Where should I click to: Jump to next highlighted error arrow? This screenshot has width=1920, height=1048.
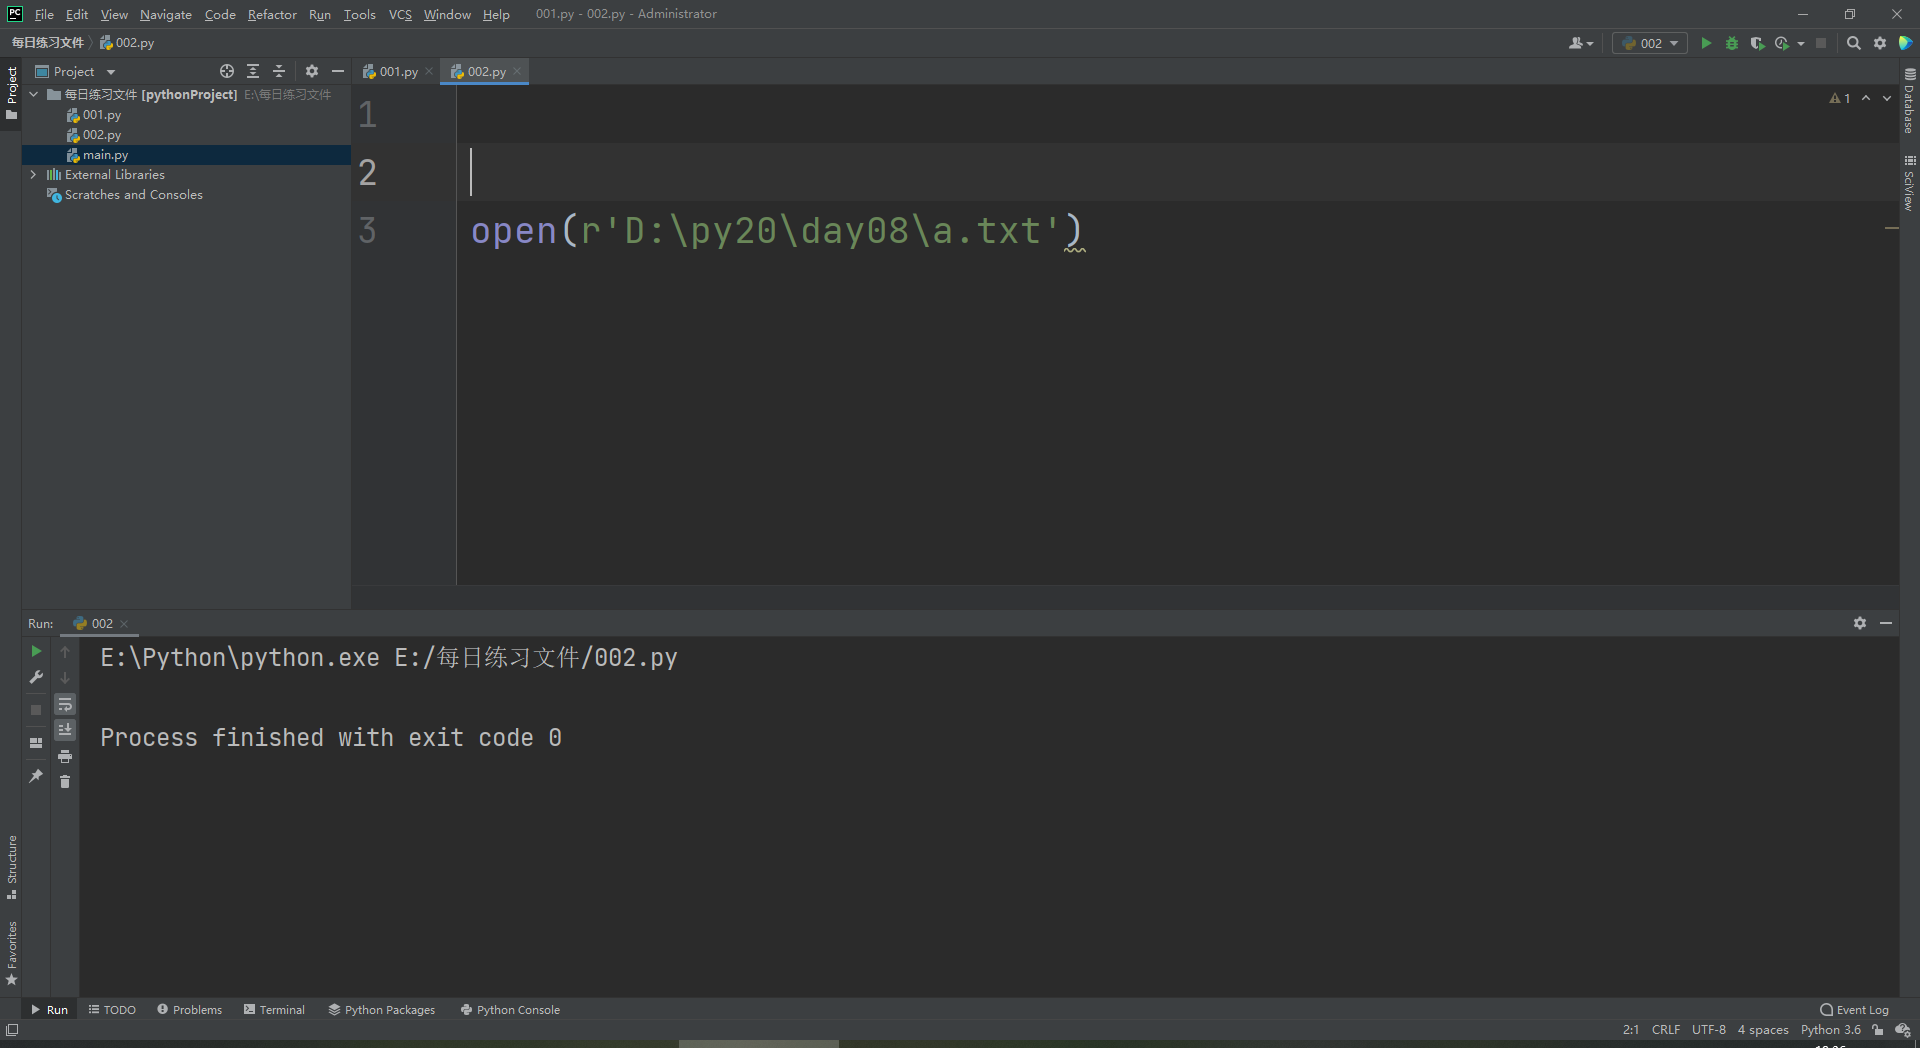(1887, 98)
